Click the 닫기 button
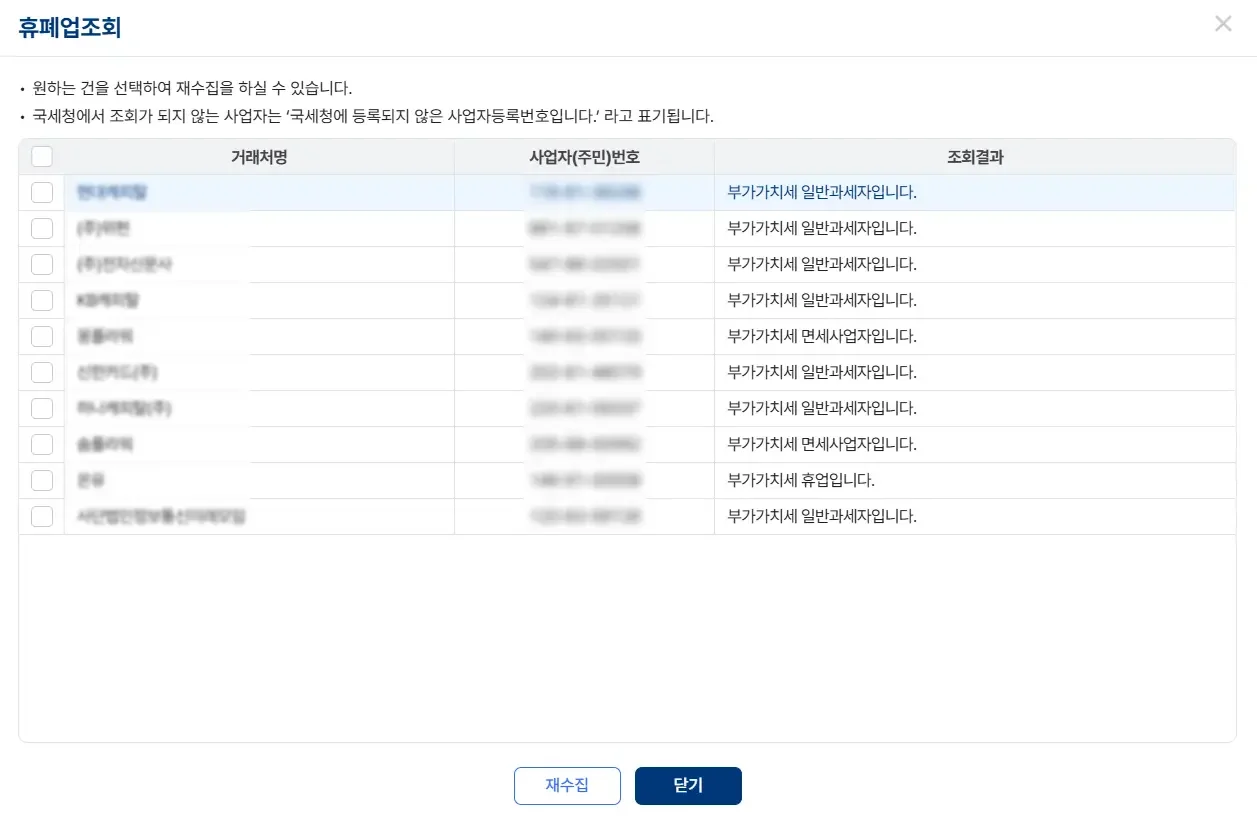The image size is (1257, 819). click(x=688, y=786)
